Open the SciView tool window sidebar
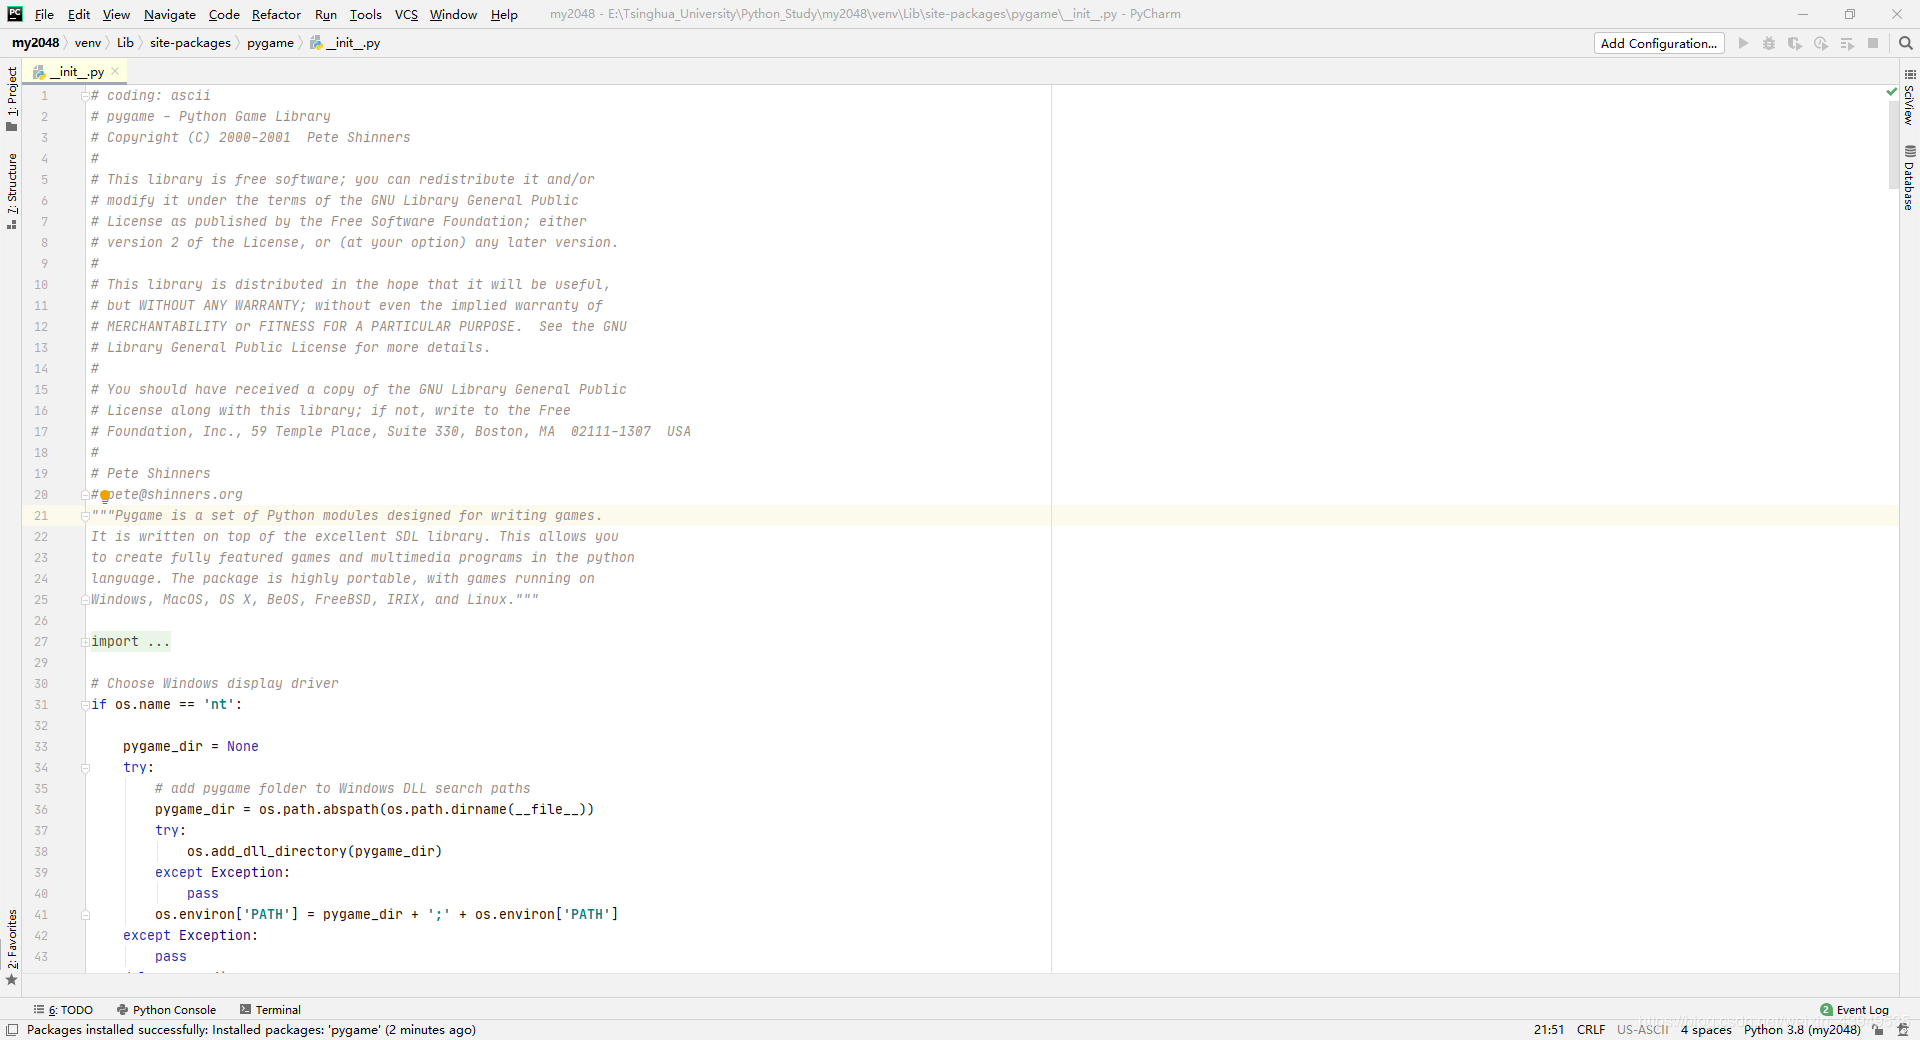Image resolution: width=1920 pixels, height=1040 pixels. [x=1909, y=97]
